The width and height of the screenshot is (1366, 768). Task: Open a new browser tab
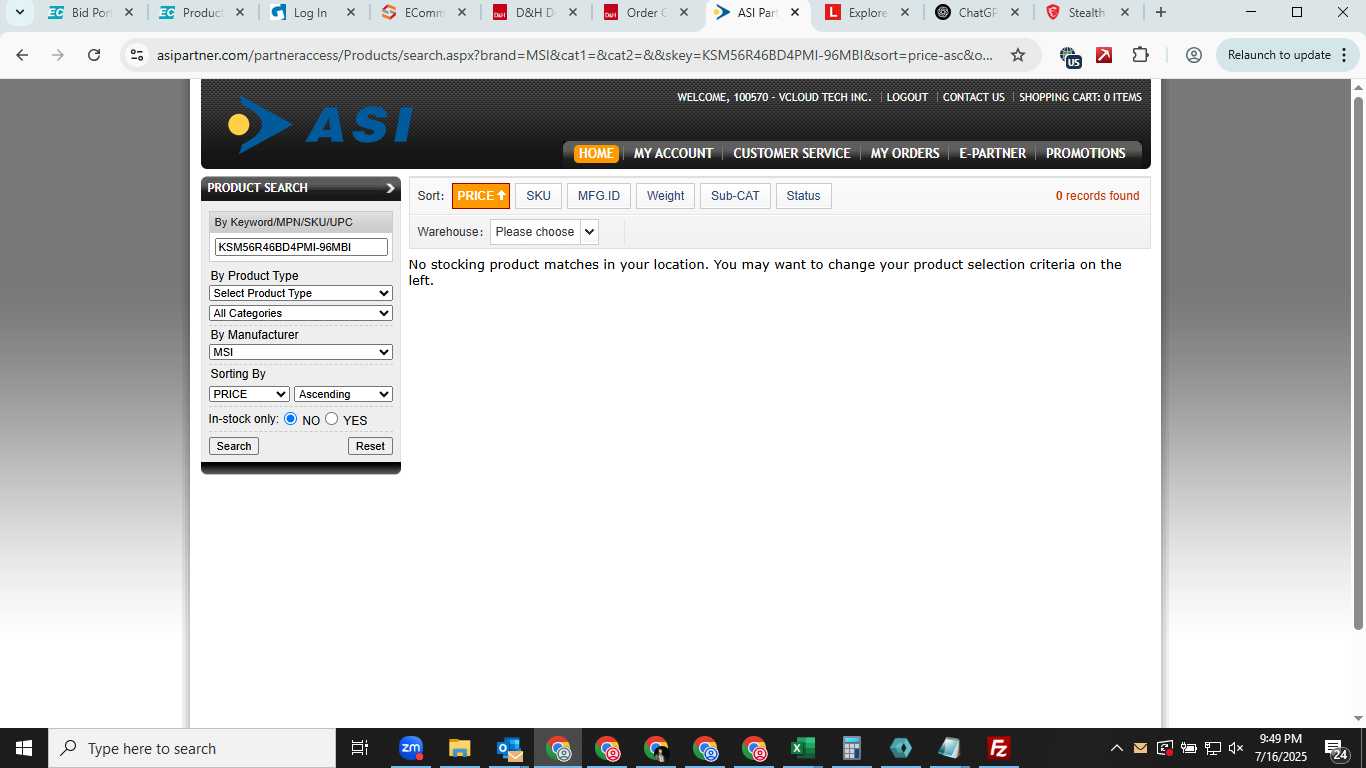click(1160, 12)
